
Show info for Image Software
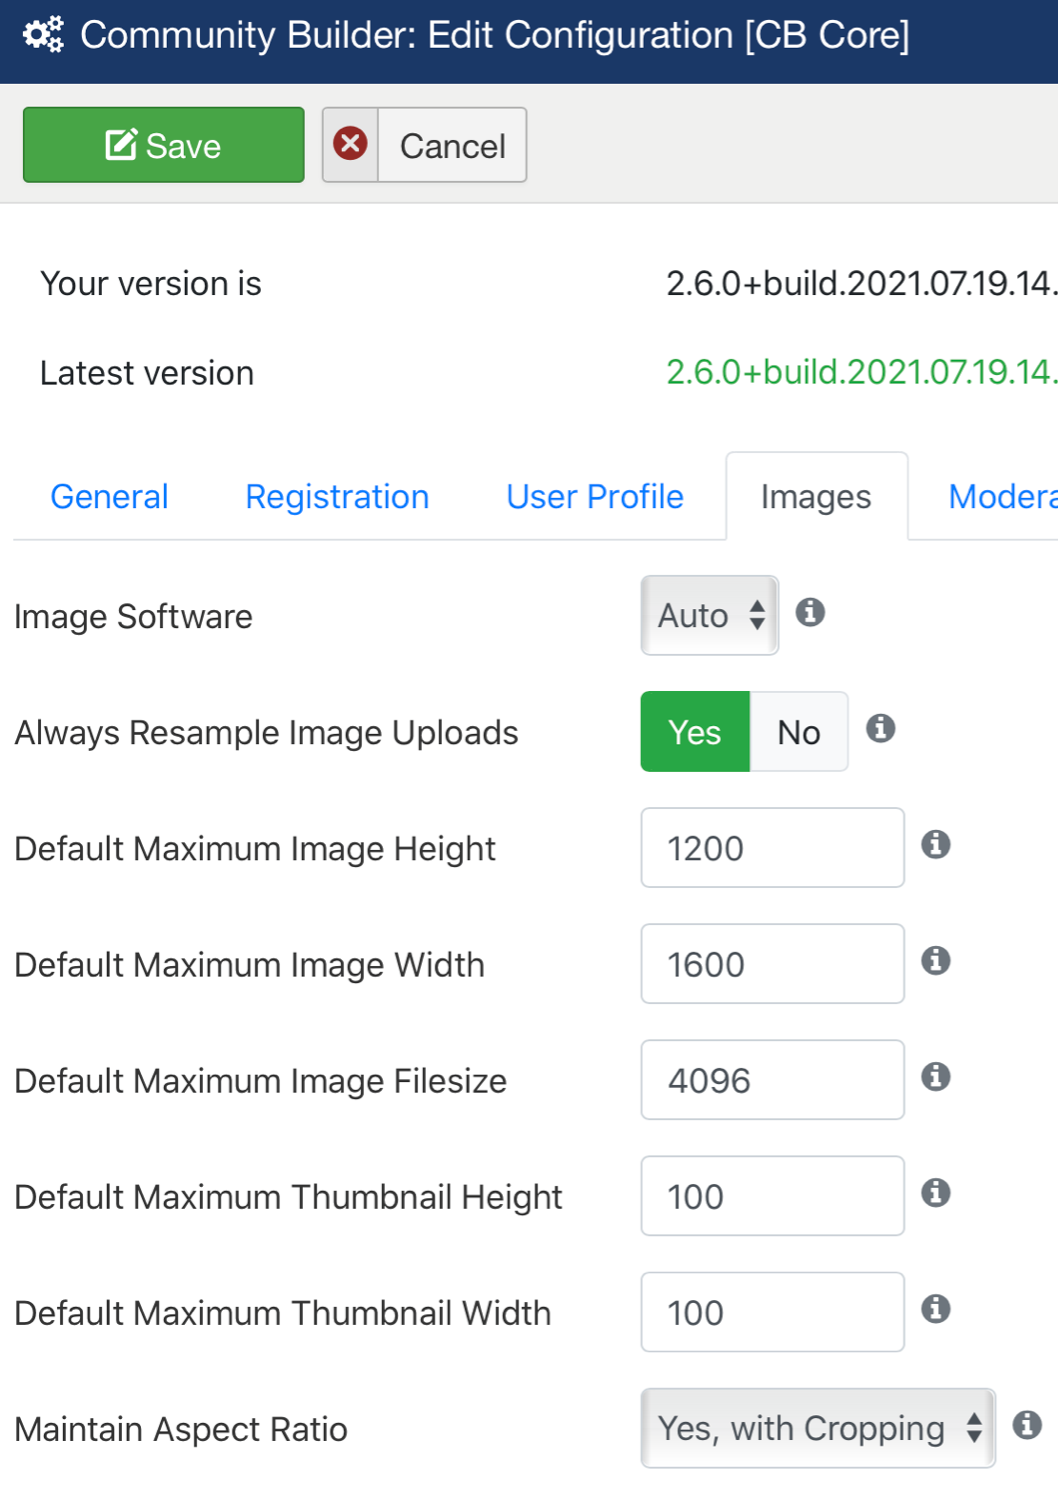[x=810, y=612]
